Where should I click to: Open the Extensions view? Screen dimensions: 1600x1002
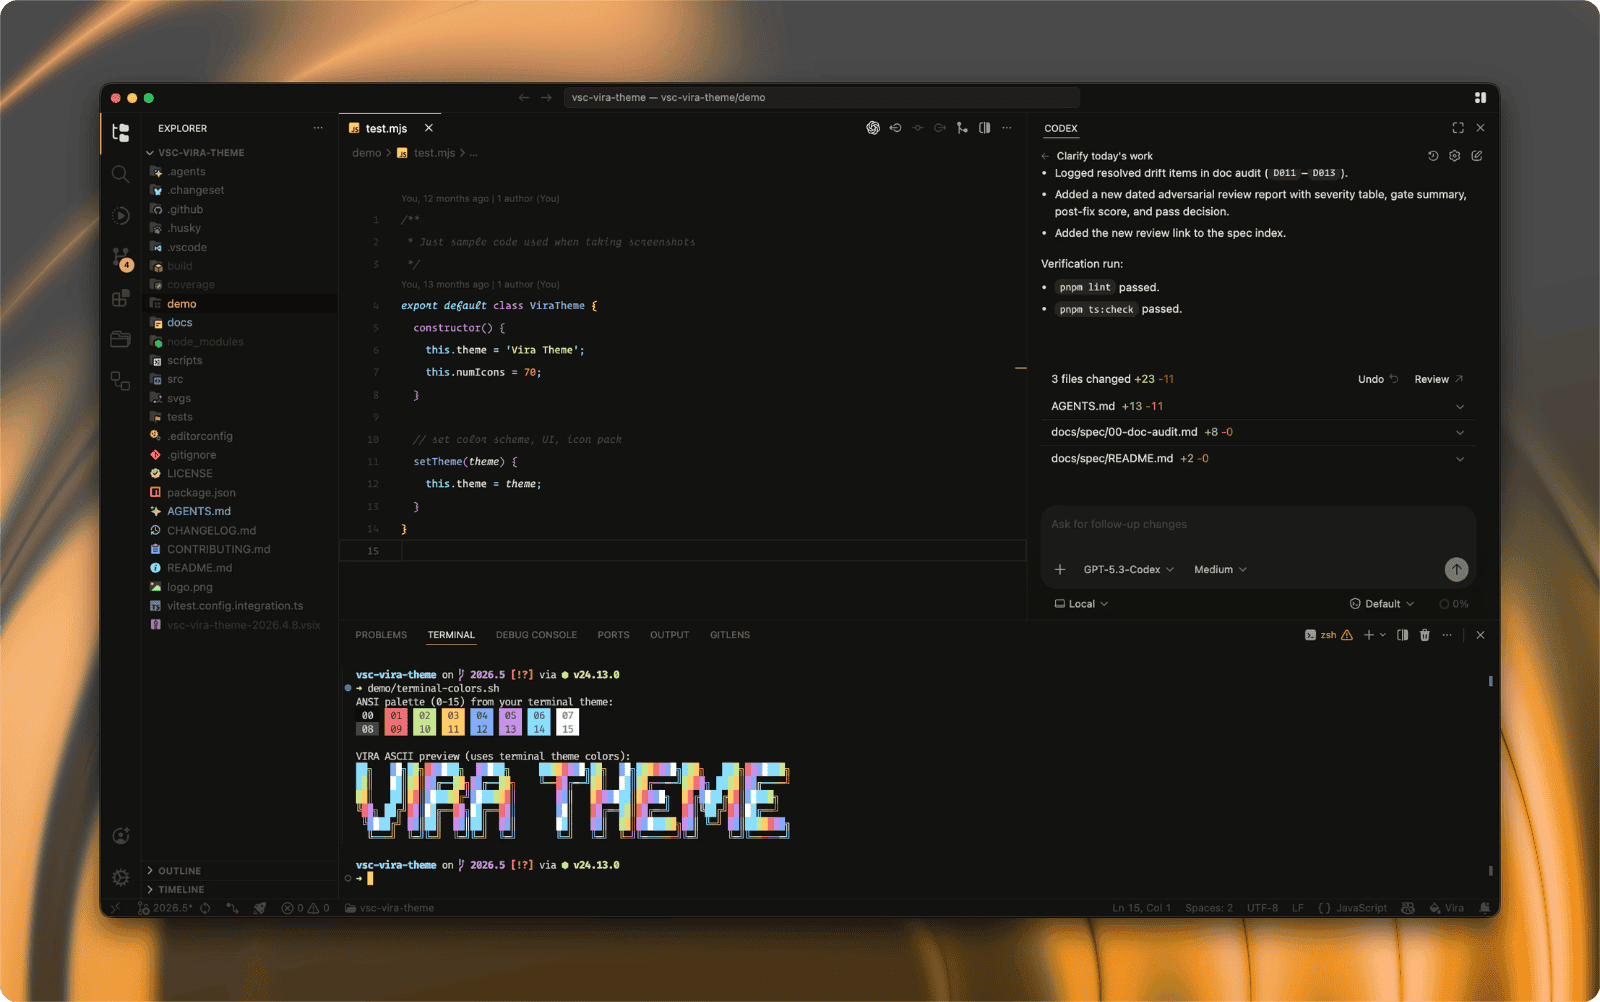[120, 298]
